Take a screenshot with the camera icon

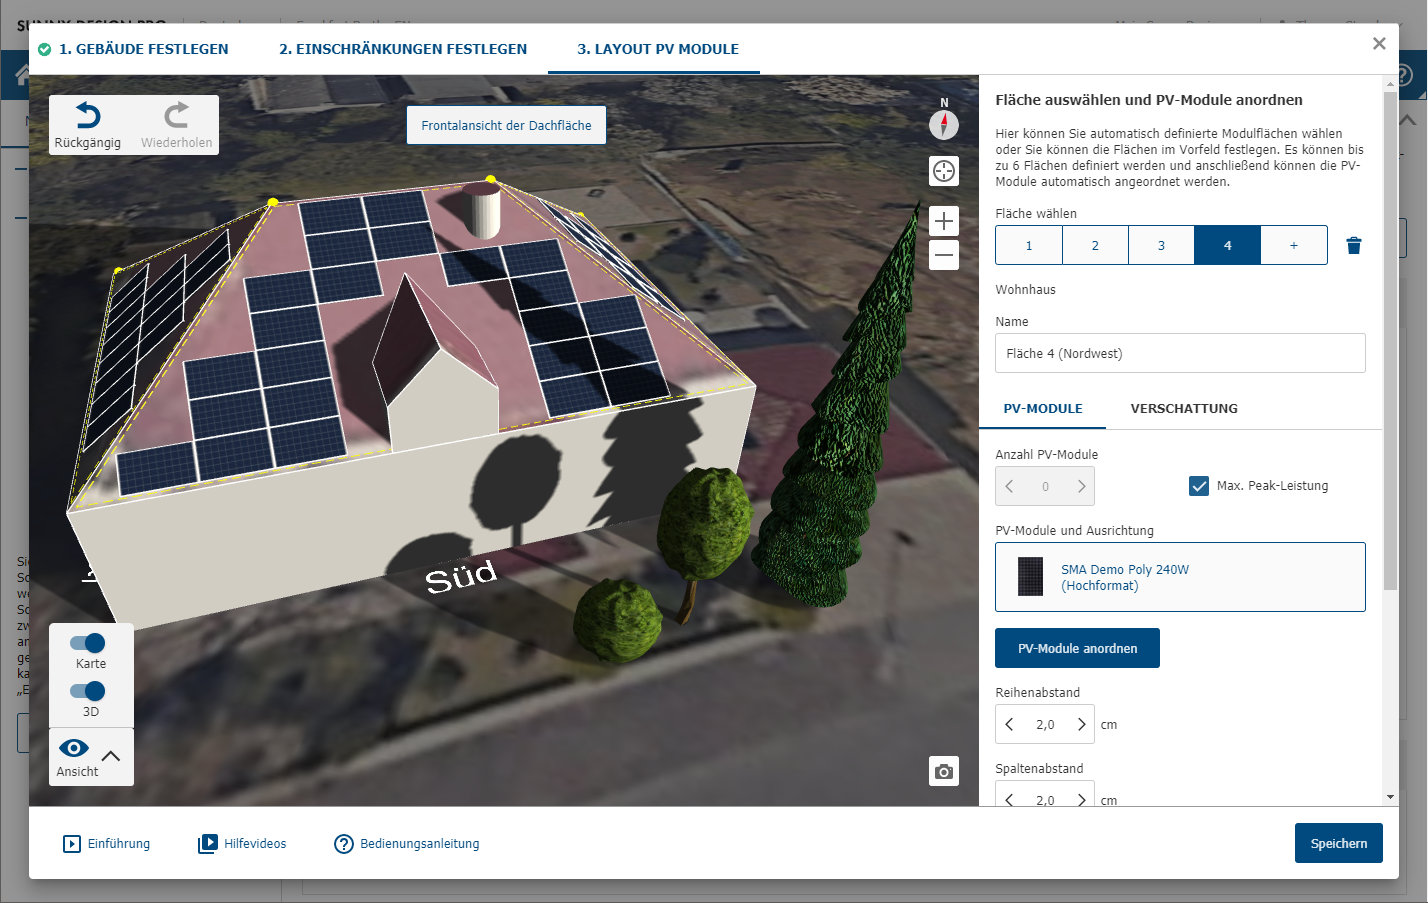(x=943, y=771)
